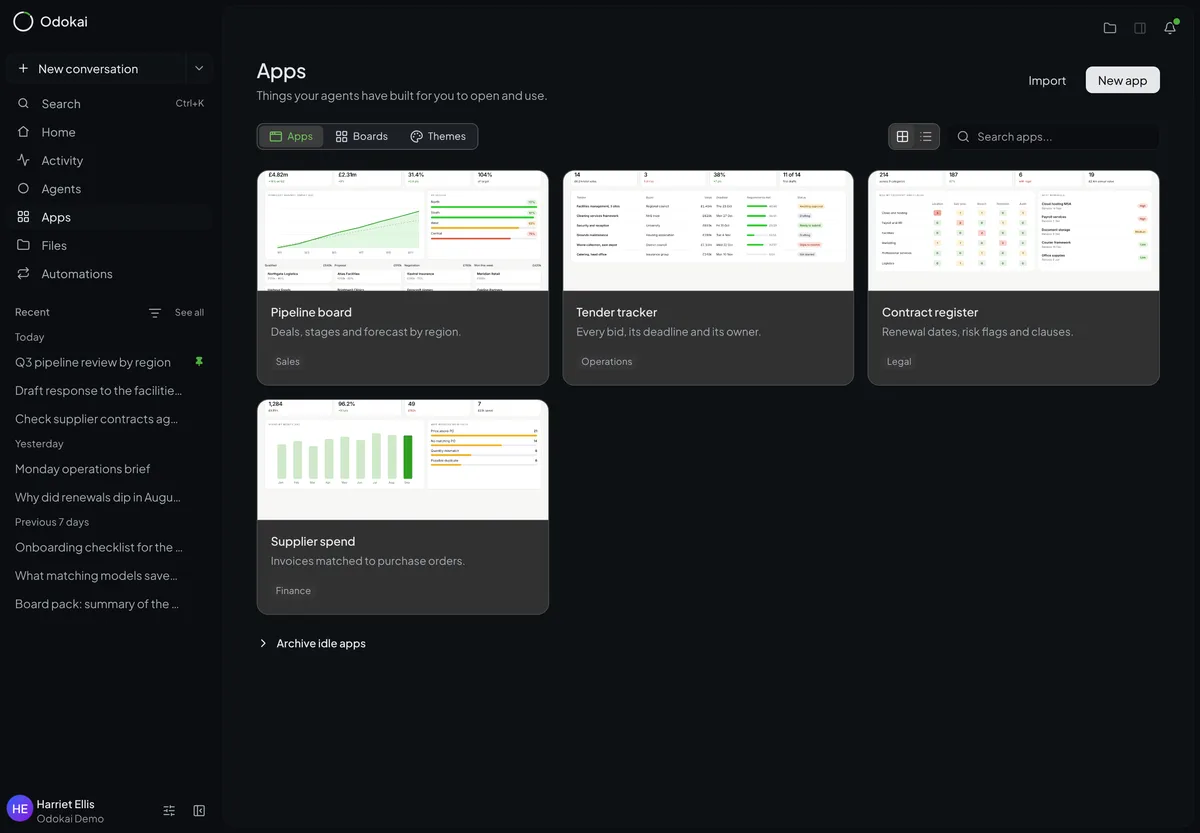Click the green pin icon on Q3 pipeline
This screenshot has height=833, width=1200.
pos(198,361)
